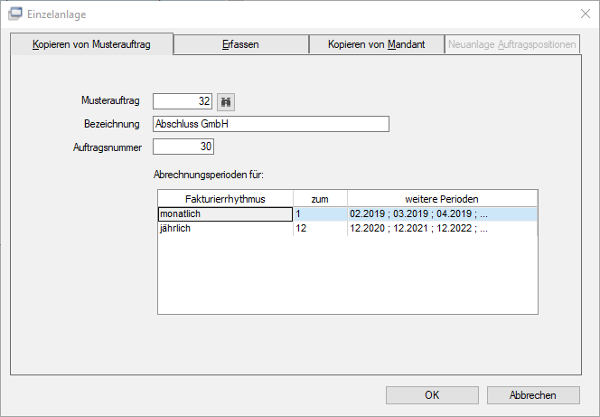The image size is (600, 417).
Task: Open the Erfassen tab
Action: tap(241, 44)
